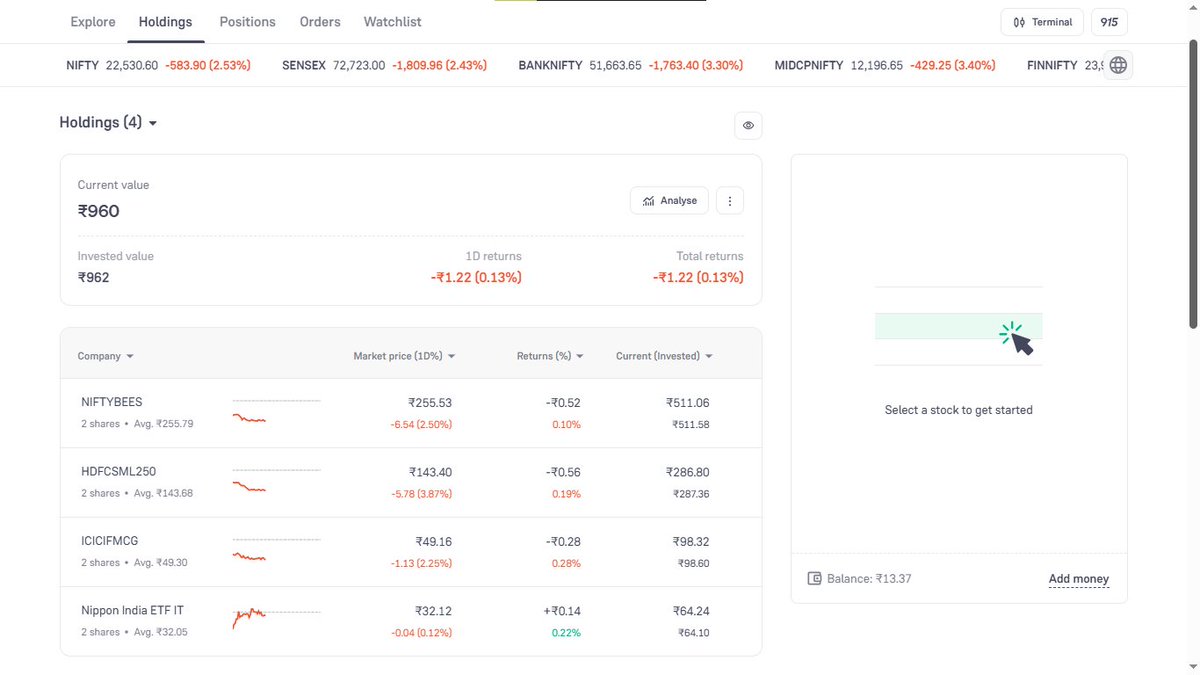Select the NIFTYBEES holding

point(411,413)
